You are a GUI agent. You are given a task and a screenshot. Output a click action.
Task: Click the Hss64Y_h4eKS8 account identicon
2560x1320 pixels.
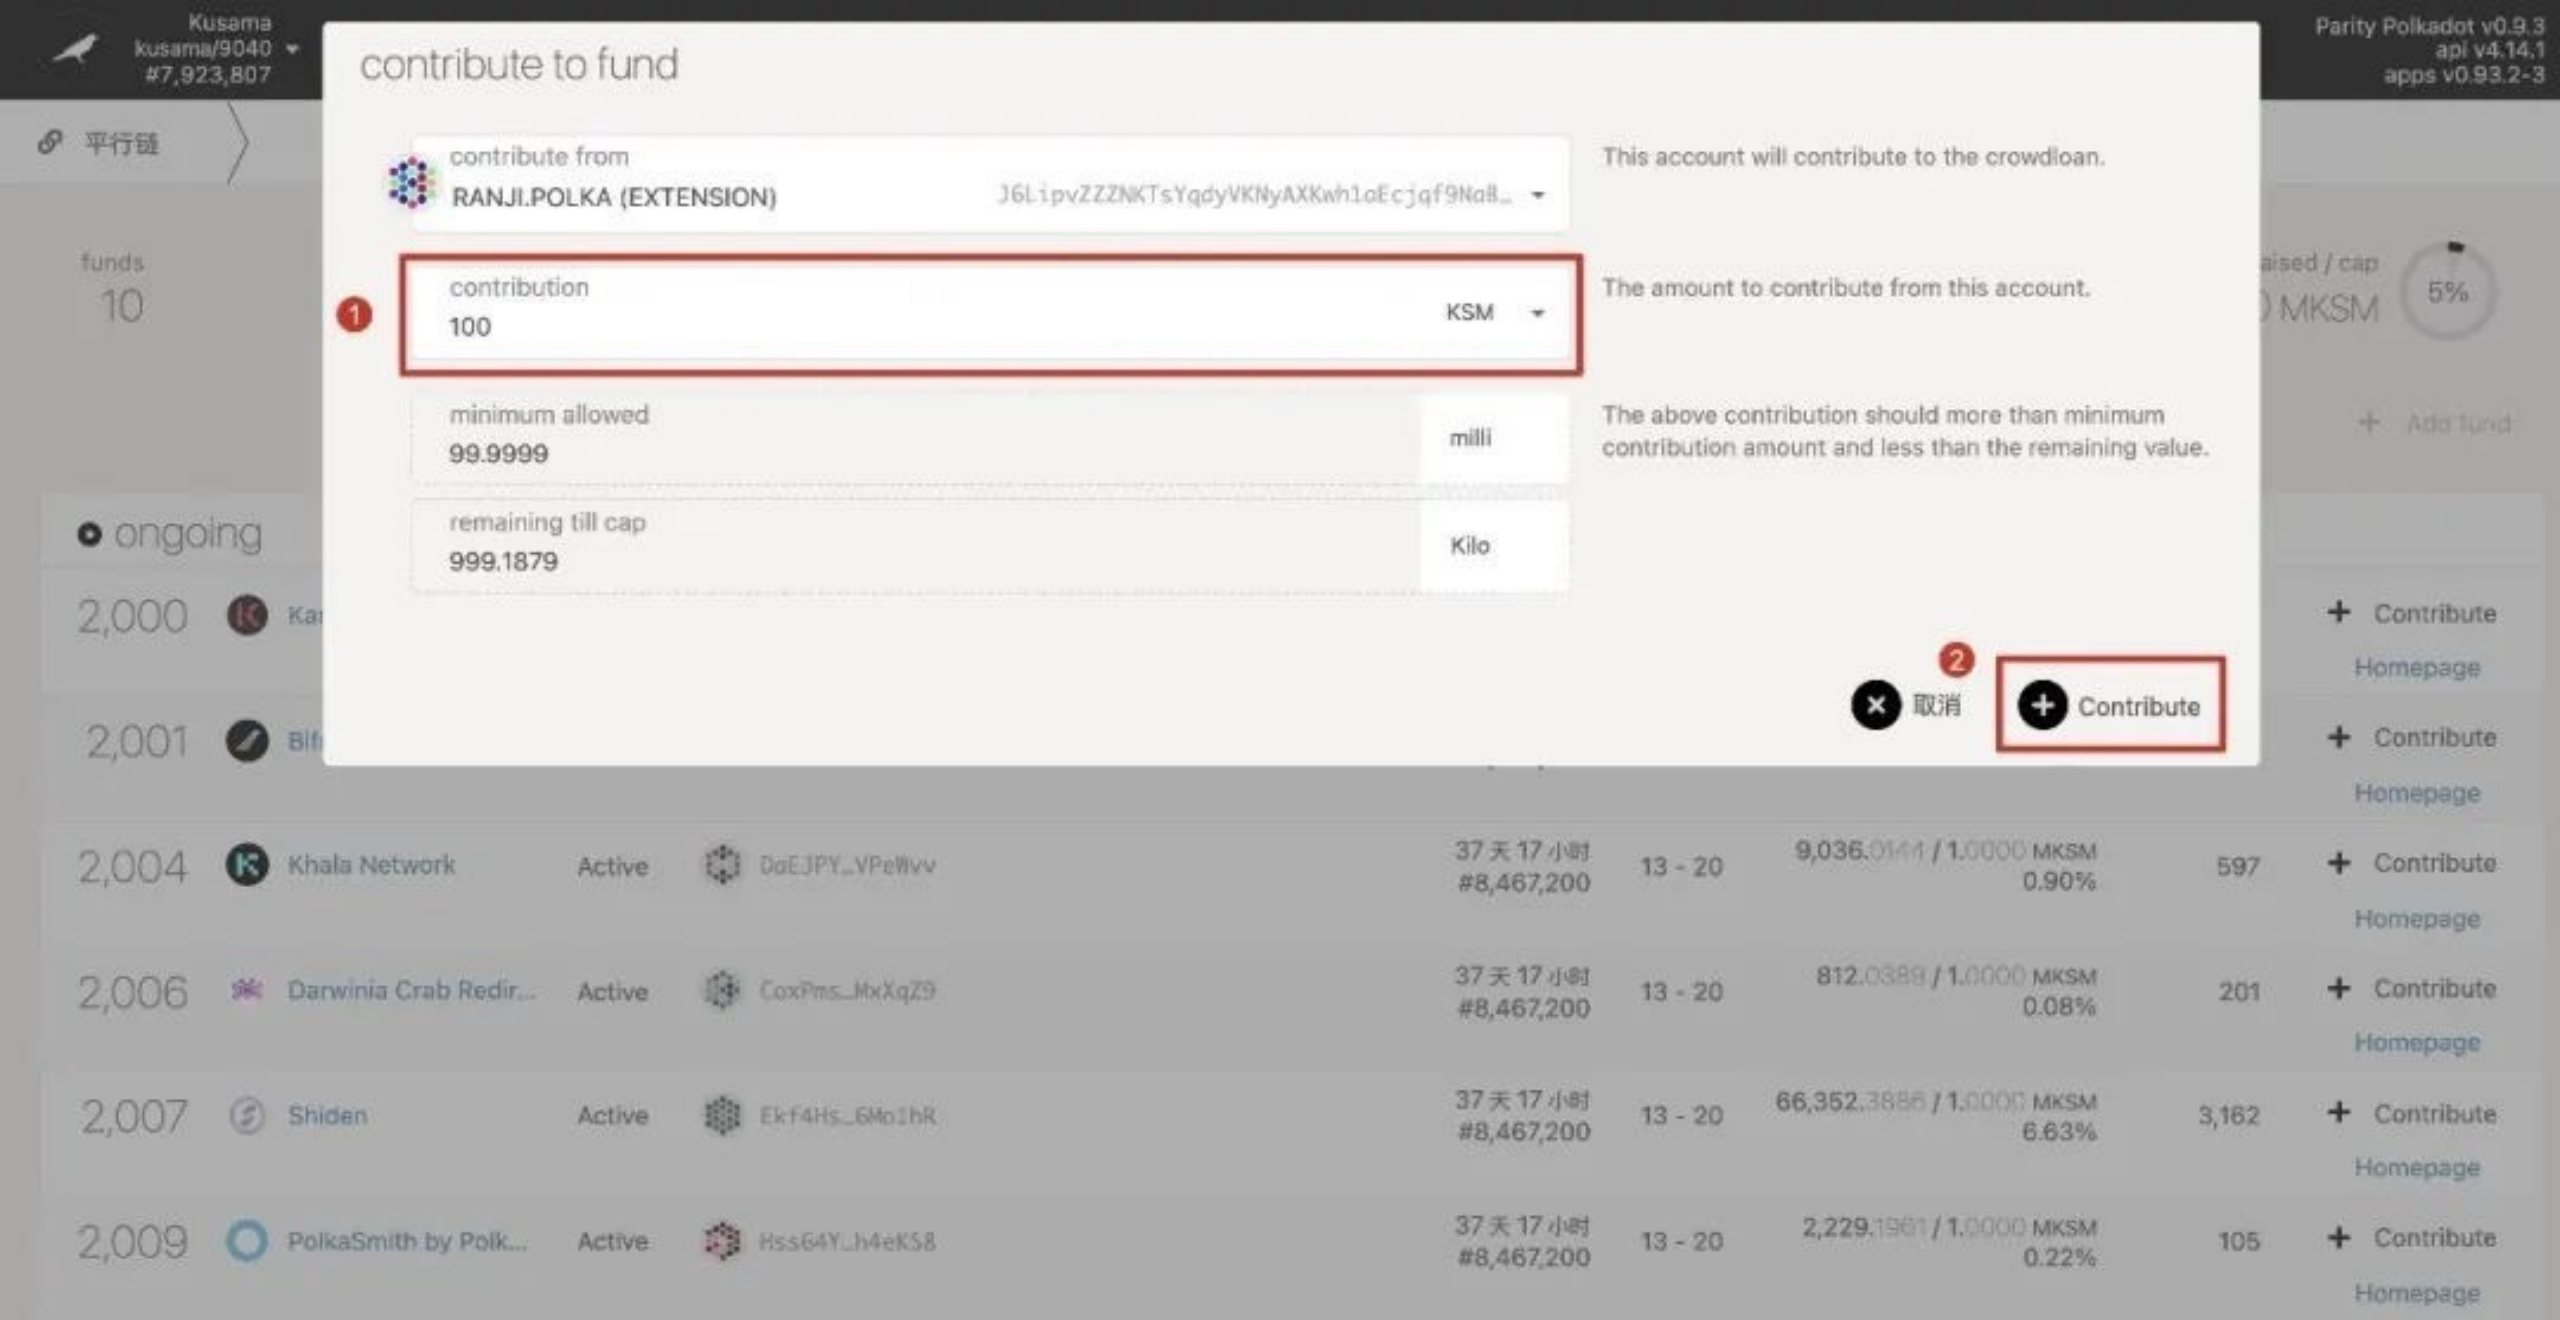click(x=722, y=1241)
